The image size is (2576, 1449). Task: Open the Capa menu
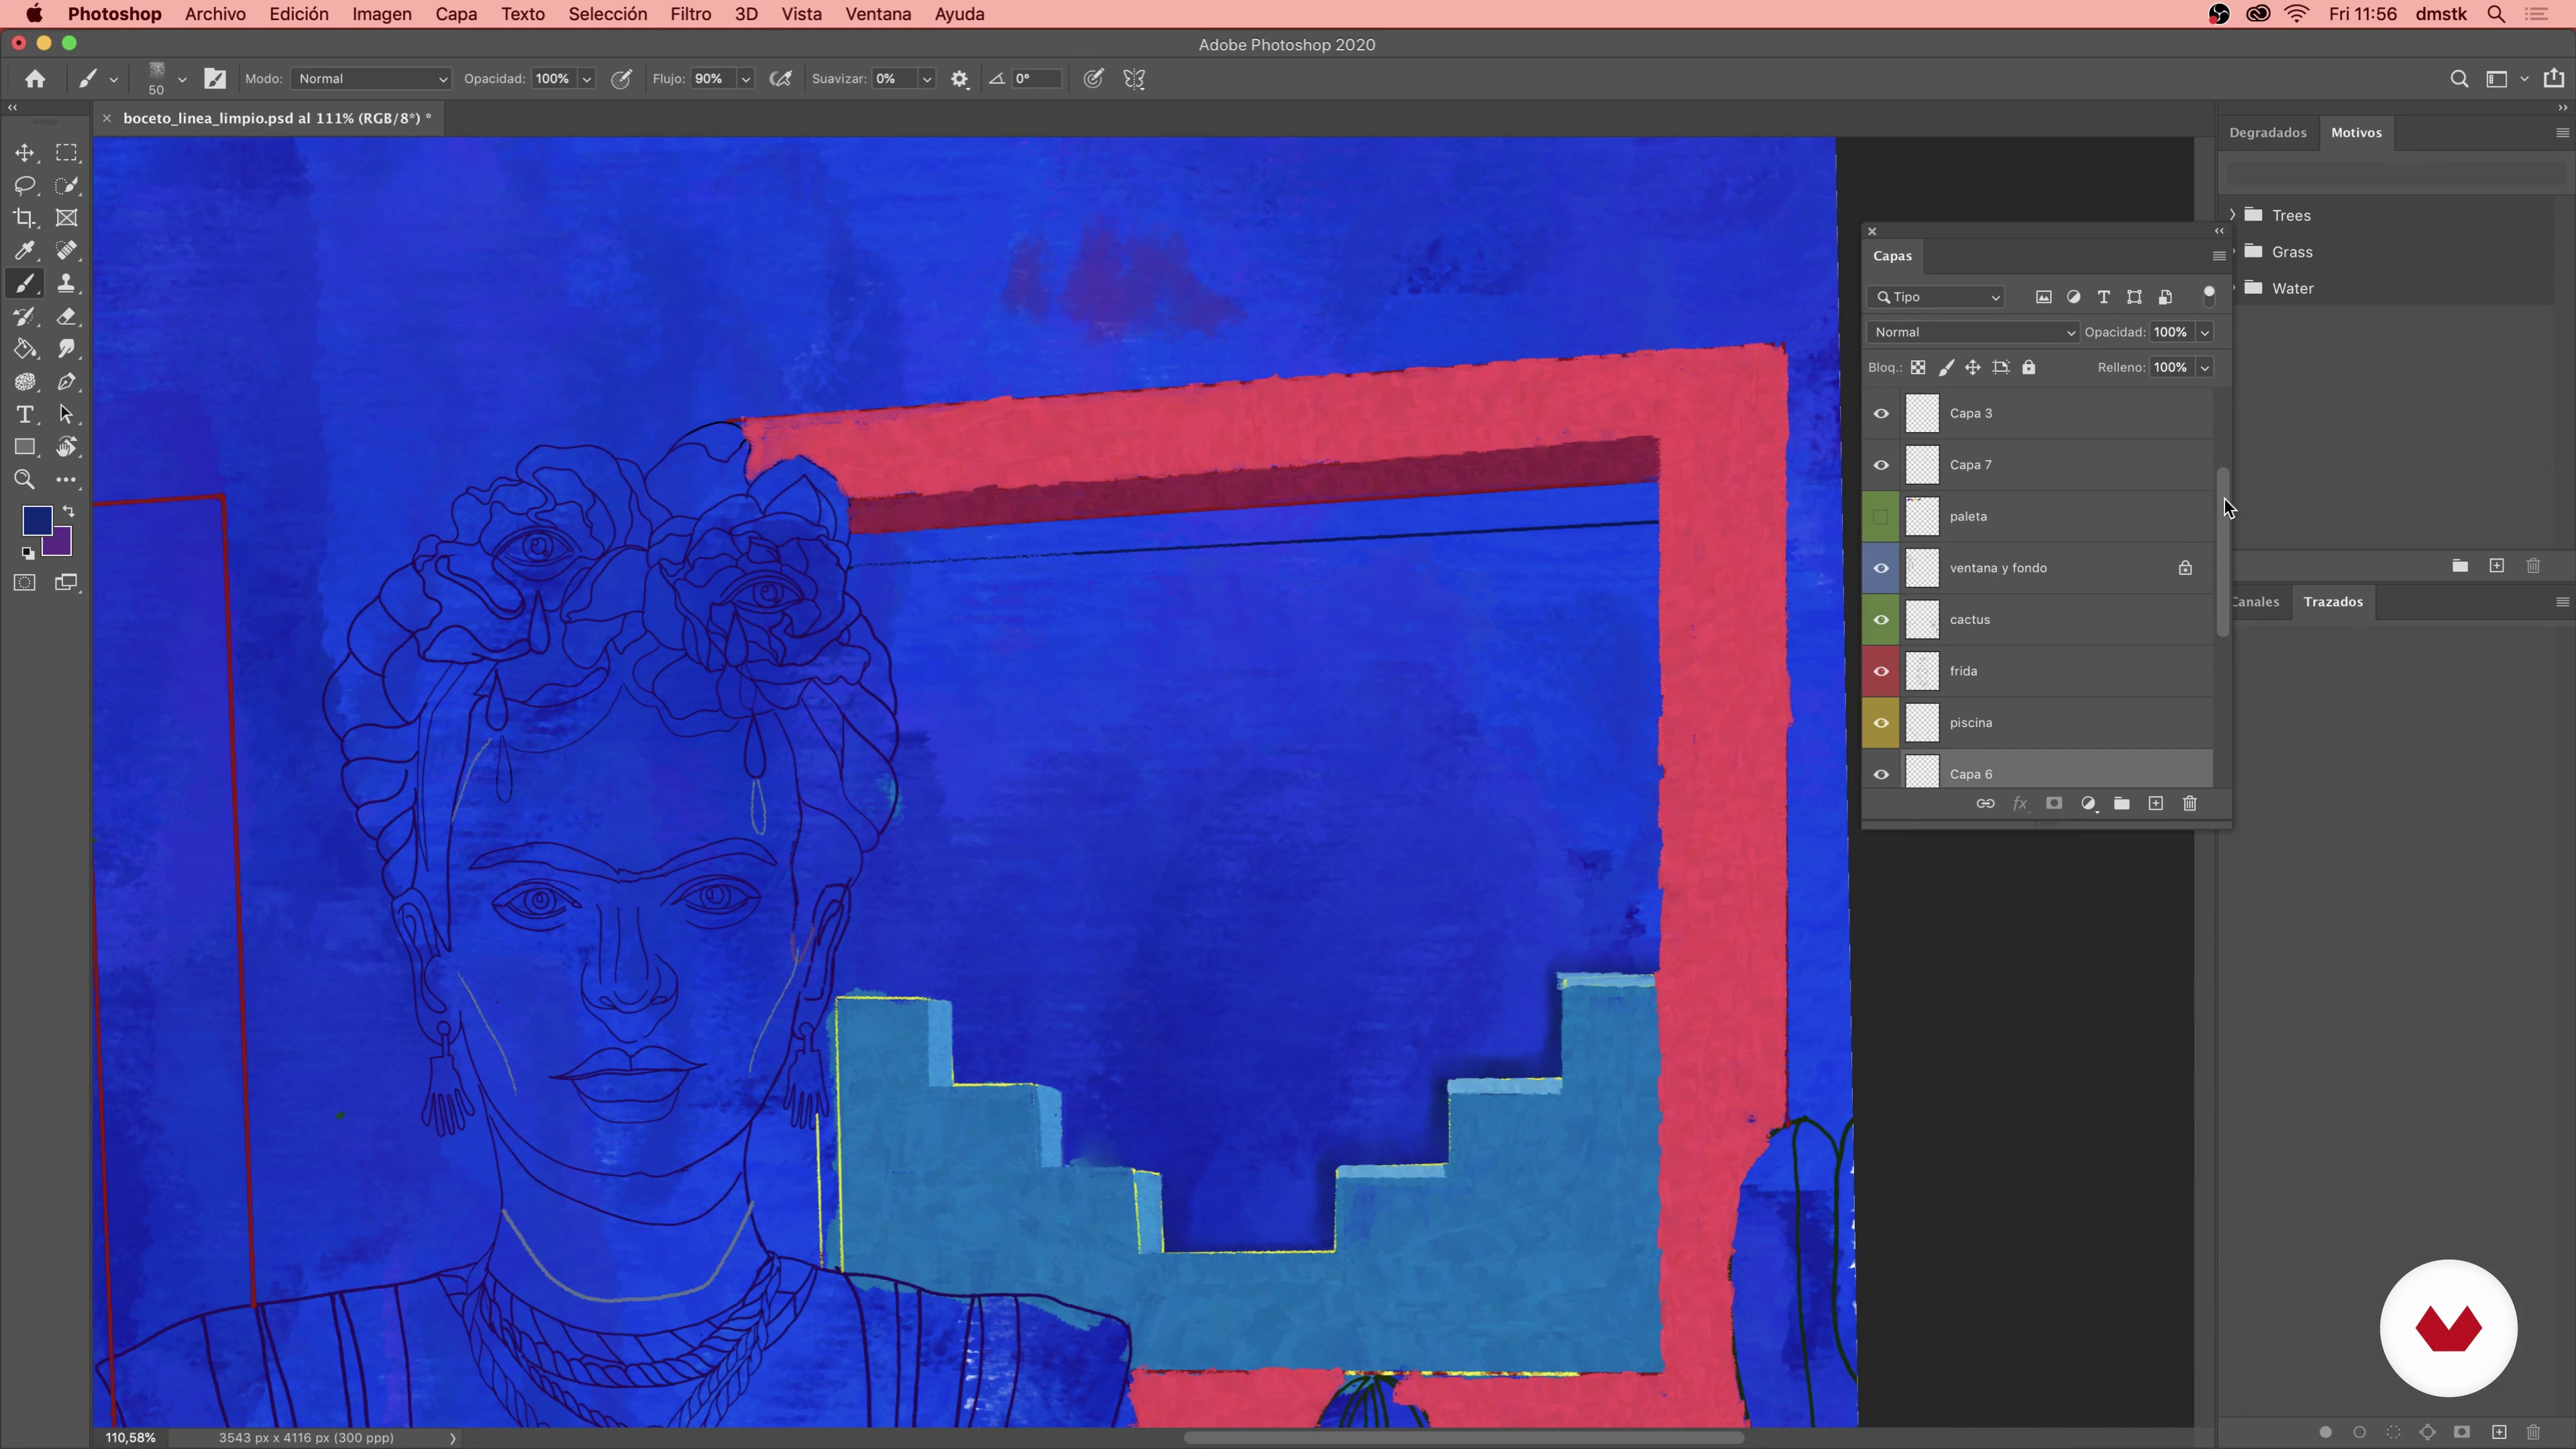456,14
